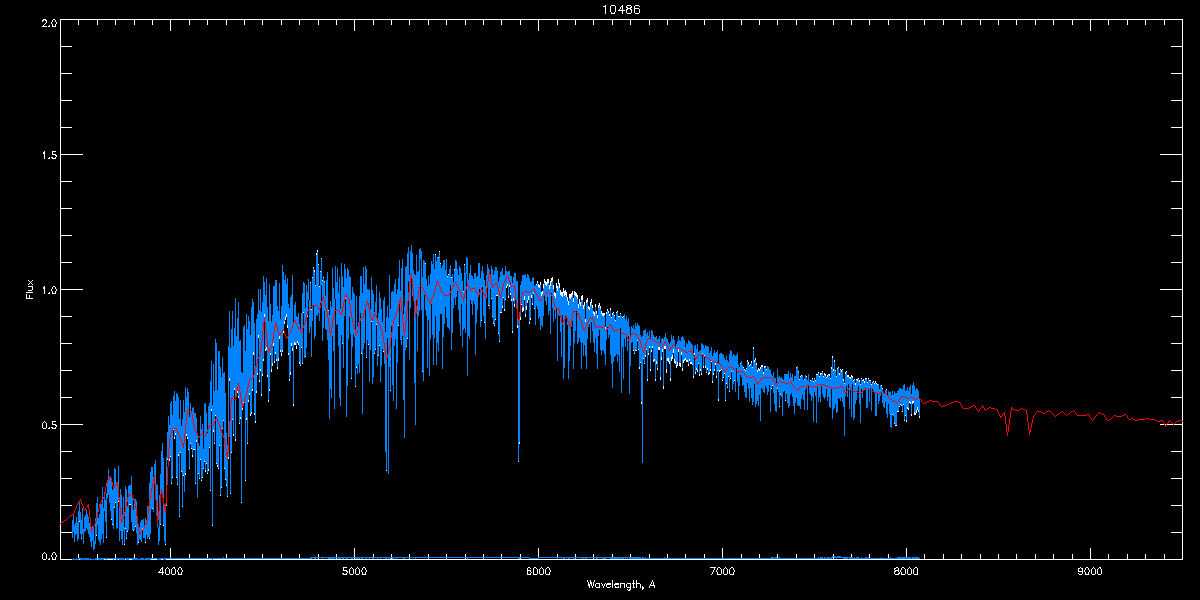The height and width of the screenshot is (600, 1200).
Task: Click the second red model dip near 8660 Å
Action: click(1029, 431)
